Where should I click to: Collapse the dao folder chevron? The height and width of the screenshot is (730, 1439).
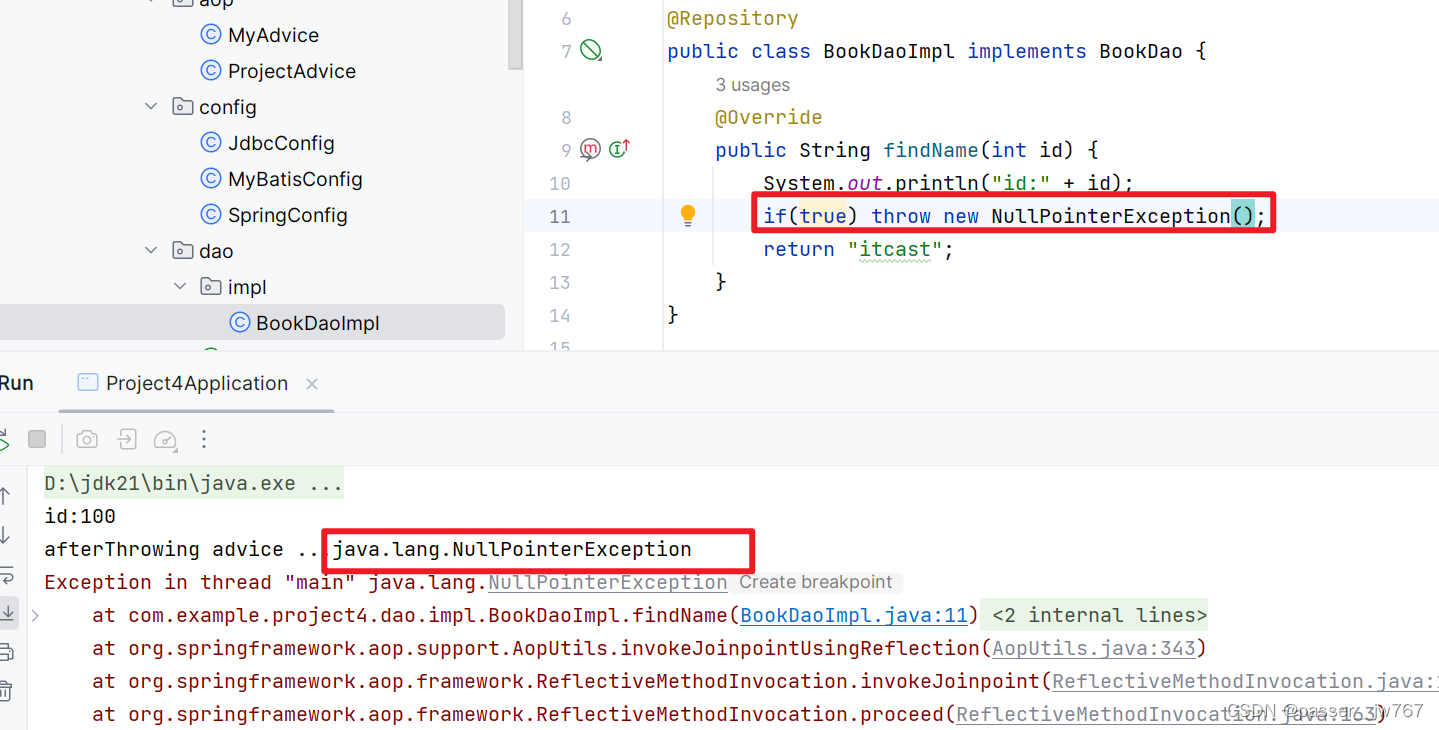pyautogui.click(x=151, y=251)
